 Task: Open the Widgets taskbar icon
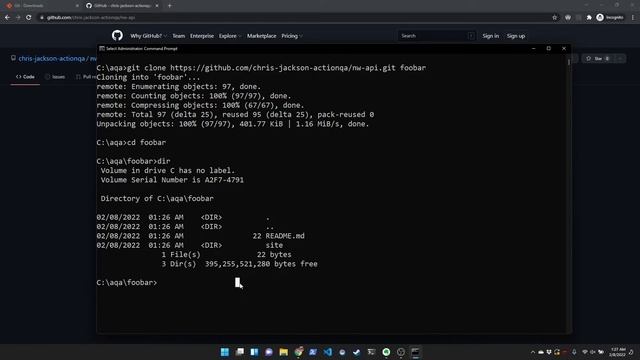254,352
